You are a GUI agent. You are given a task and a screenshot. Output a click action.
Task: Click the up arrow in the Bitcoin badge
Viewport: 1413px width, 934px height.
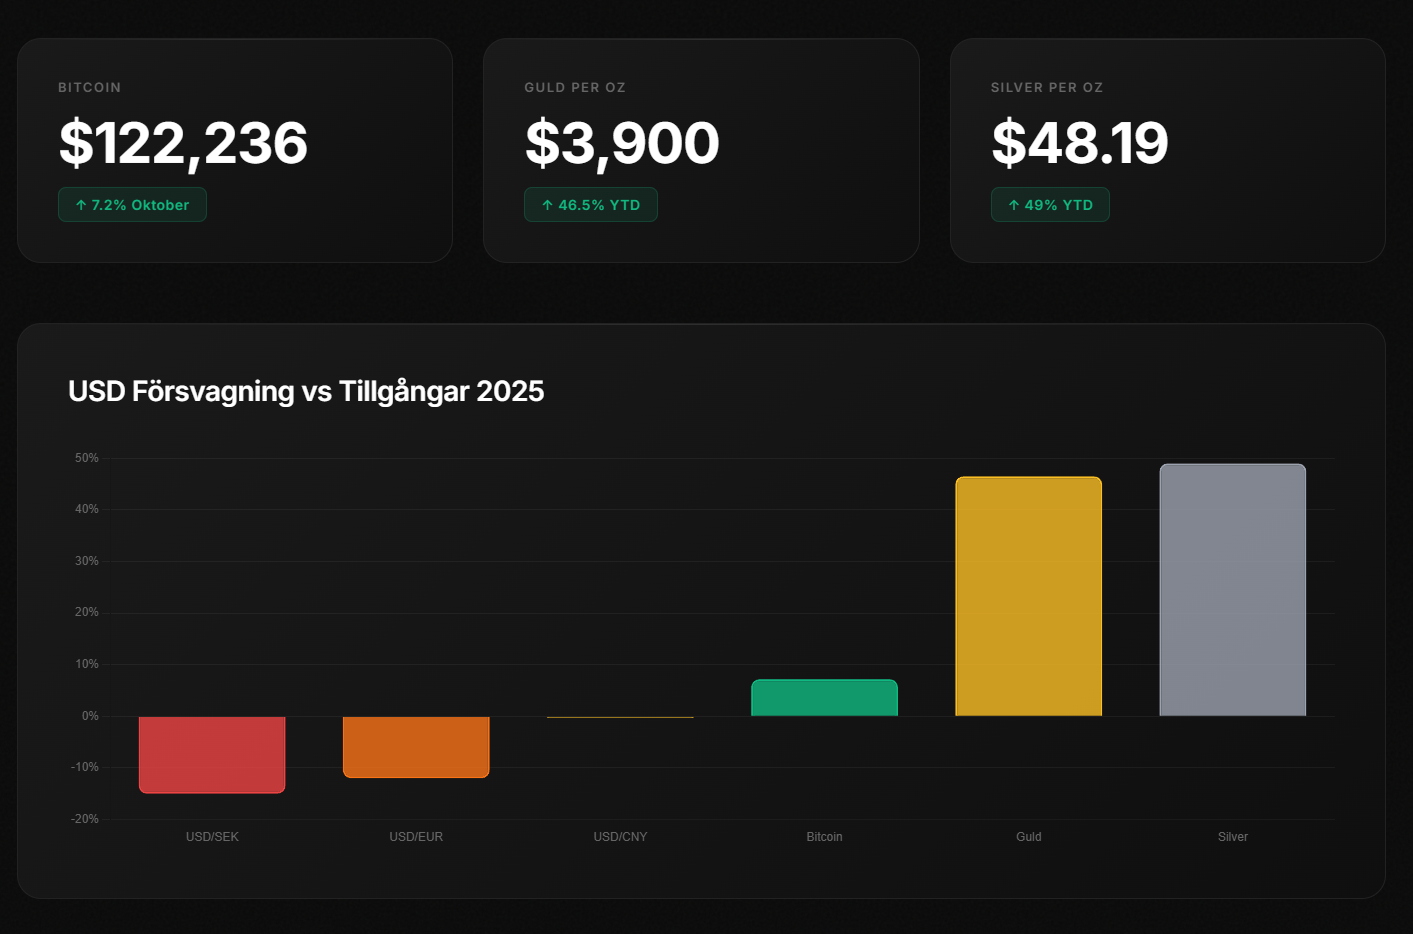click(x=81, y=205)
